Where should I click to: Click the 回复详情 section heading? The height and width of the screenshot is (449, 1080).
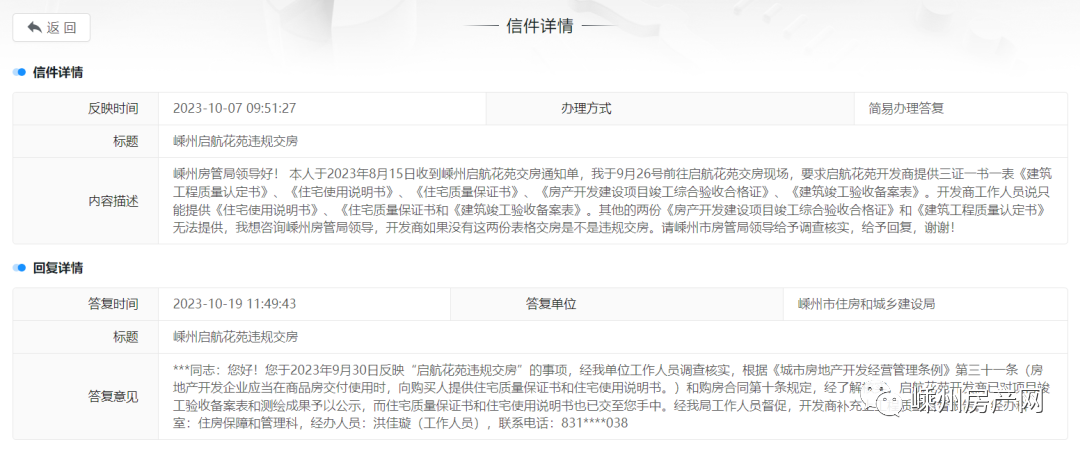(58, 268)
